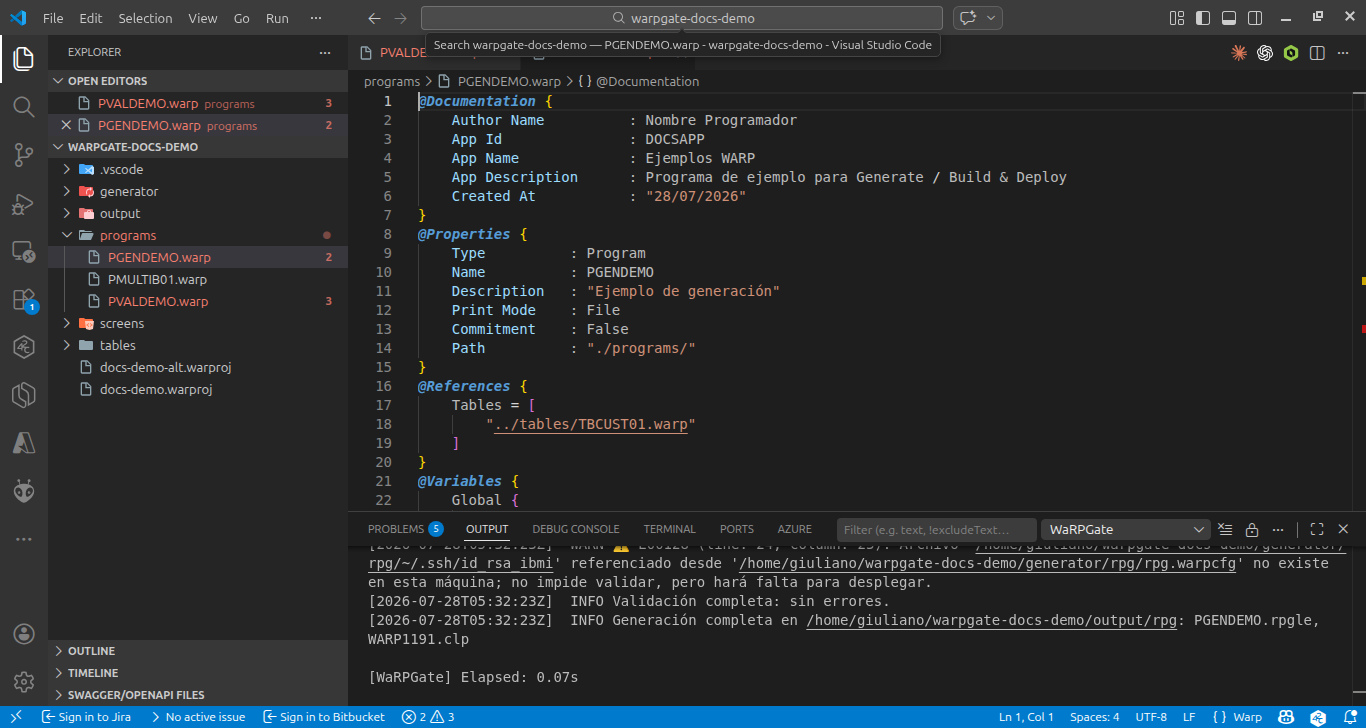Image resolution: width=1366 pixels, height=728 pixels.
Task: Switch to the Problems panel tab
Action: 405,529
